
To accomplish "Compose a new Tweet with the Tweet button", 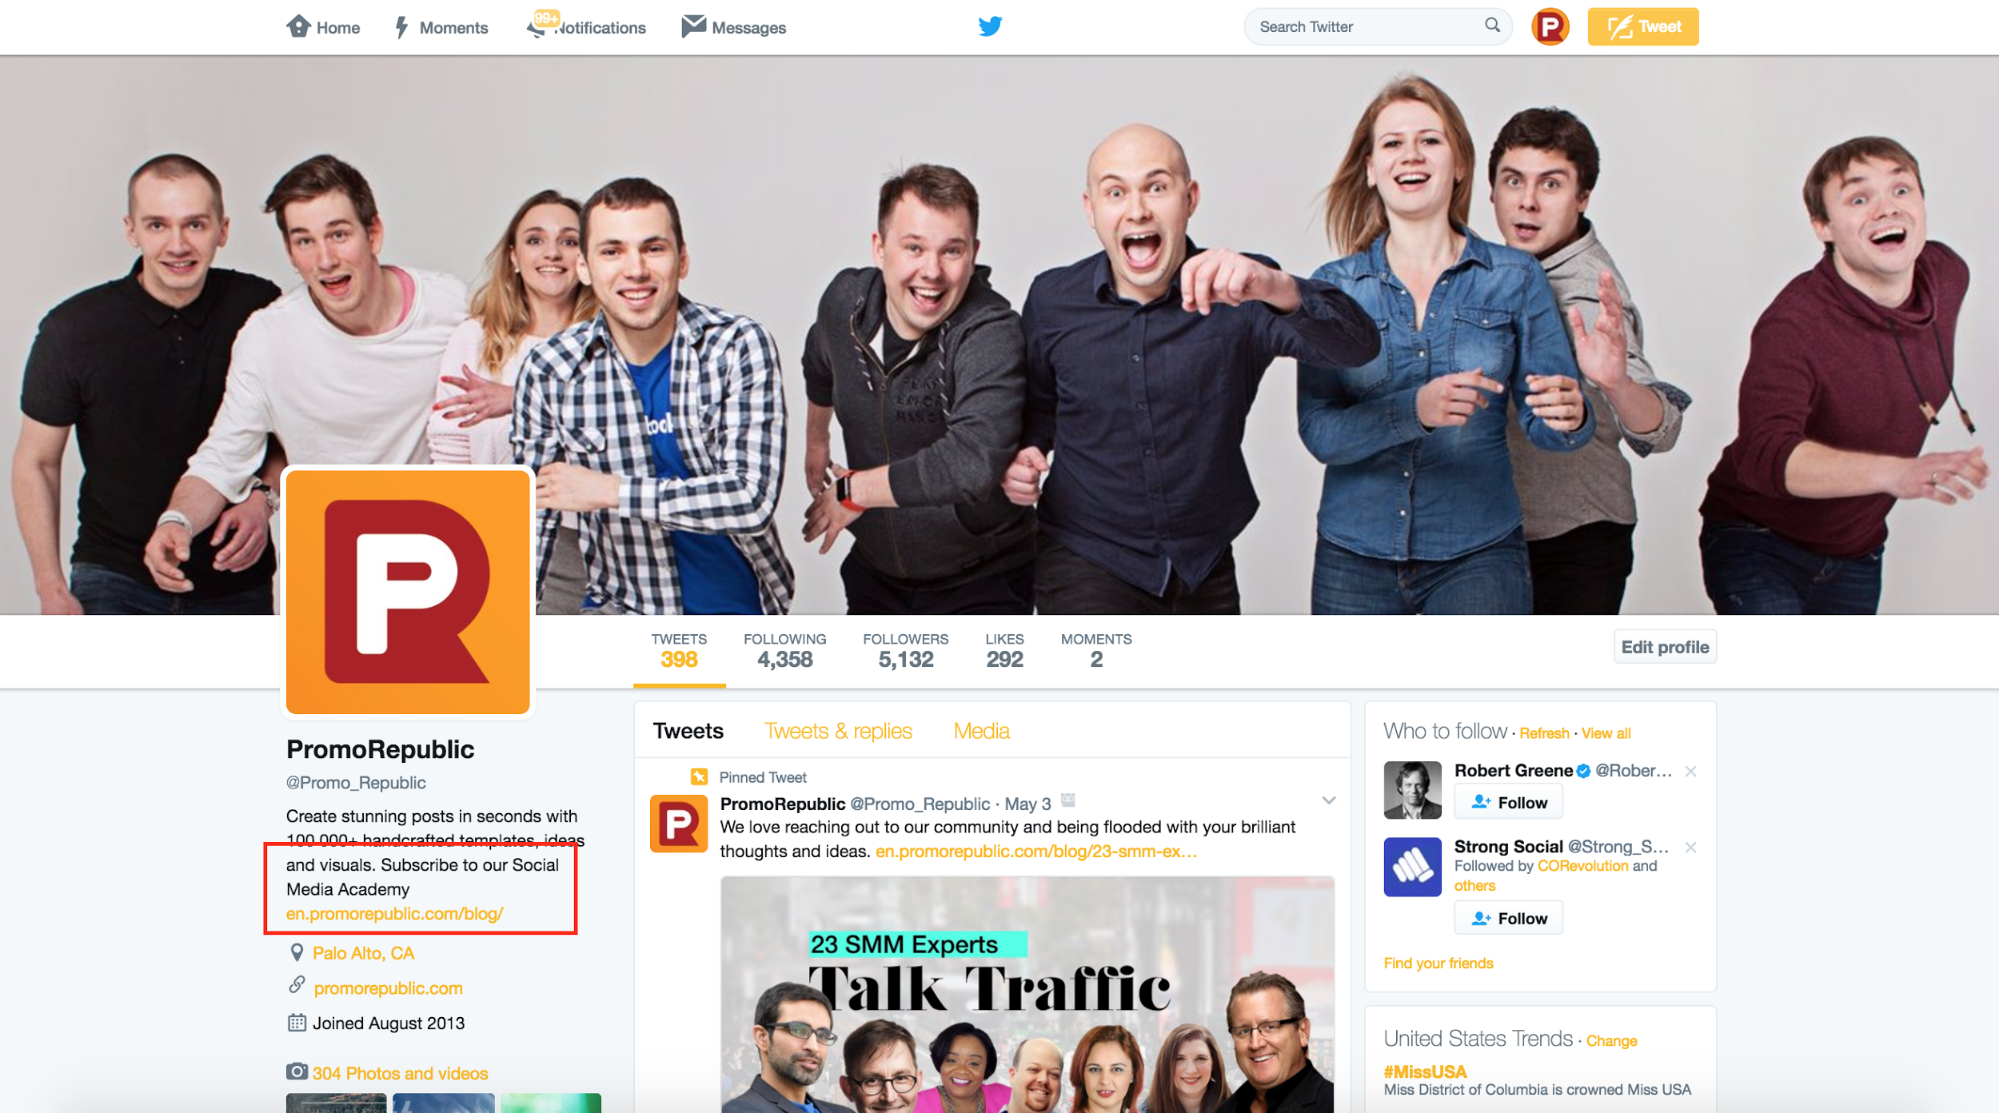I will tap(1643, 27).
